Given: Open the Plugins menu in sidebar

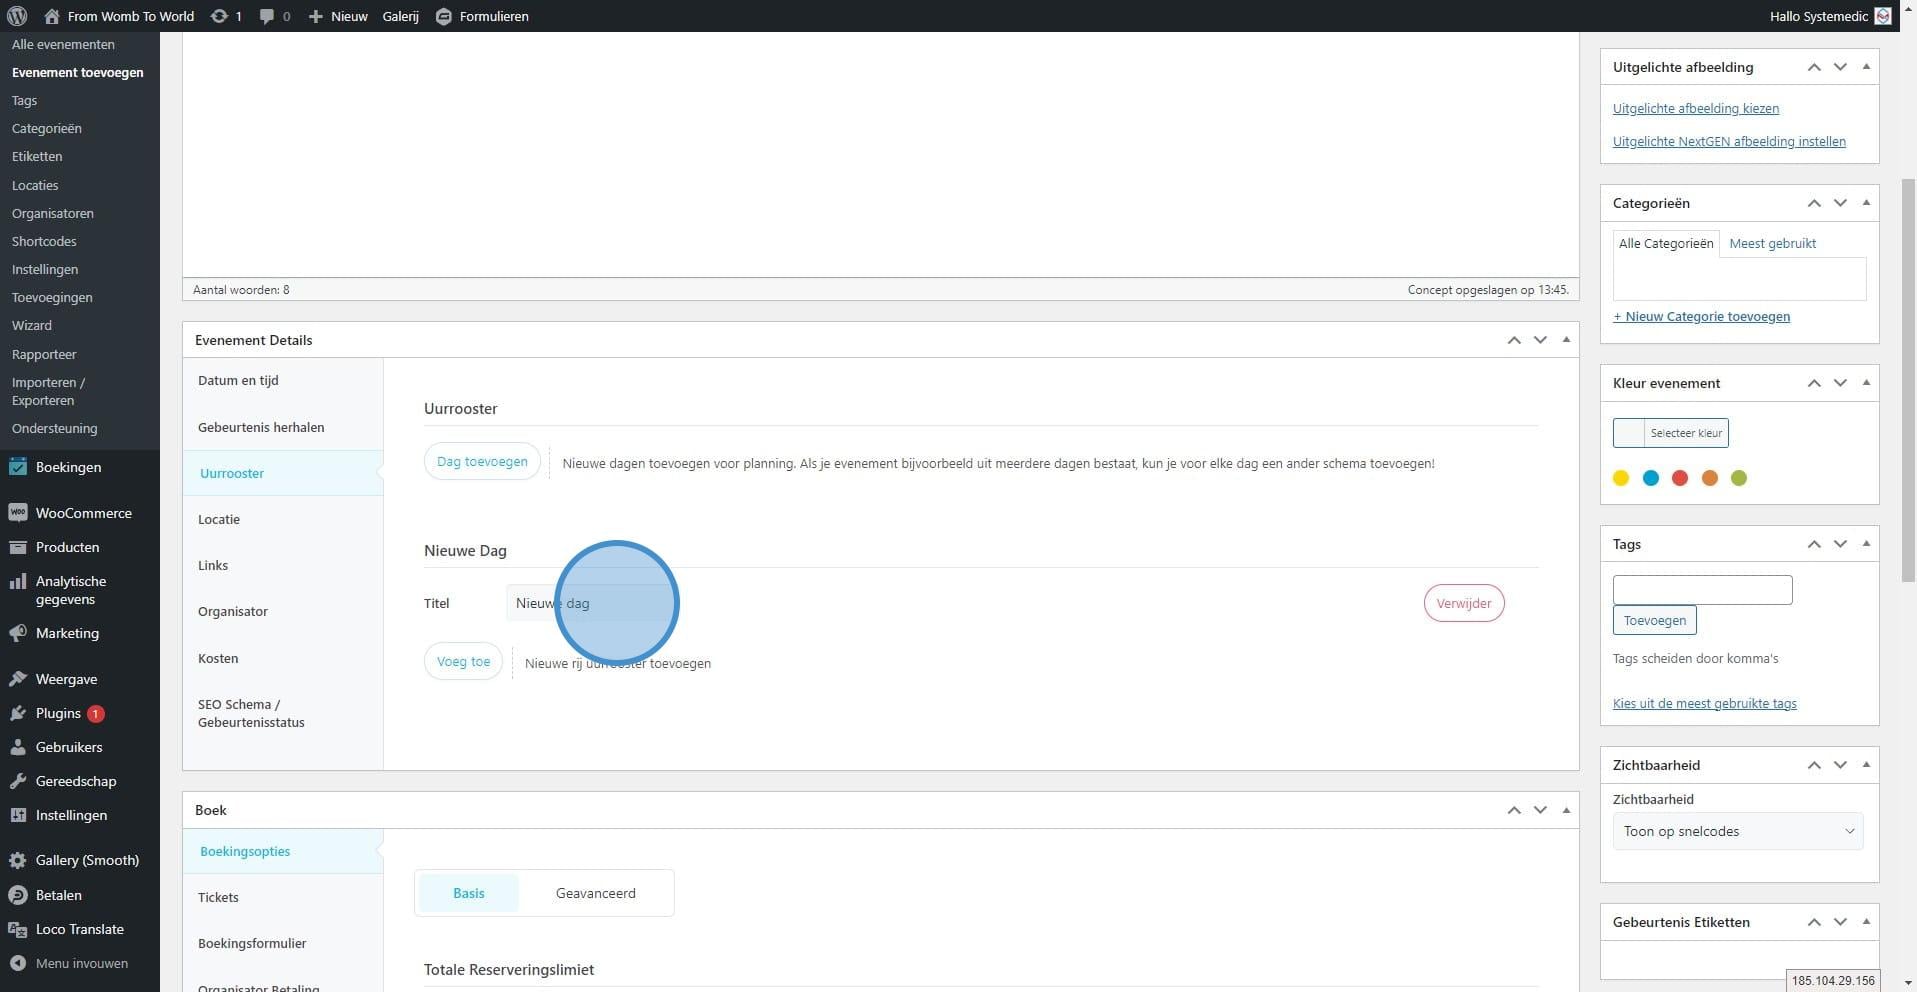Looking at the screenshot, I should [x=58, y=713].
